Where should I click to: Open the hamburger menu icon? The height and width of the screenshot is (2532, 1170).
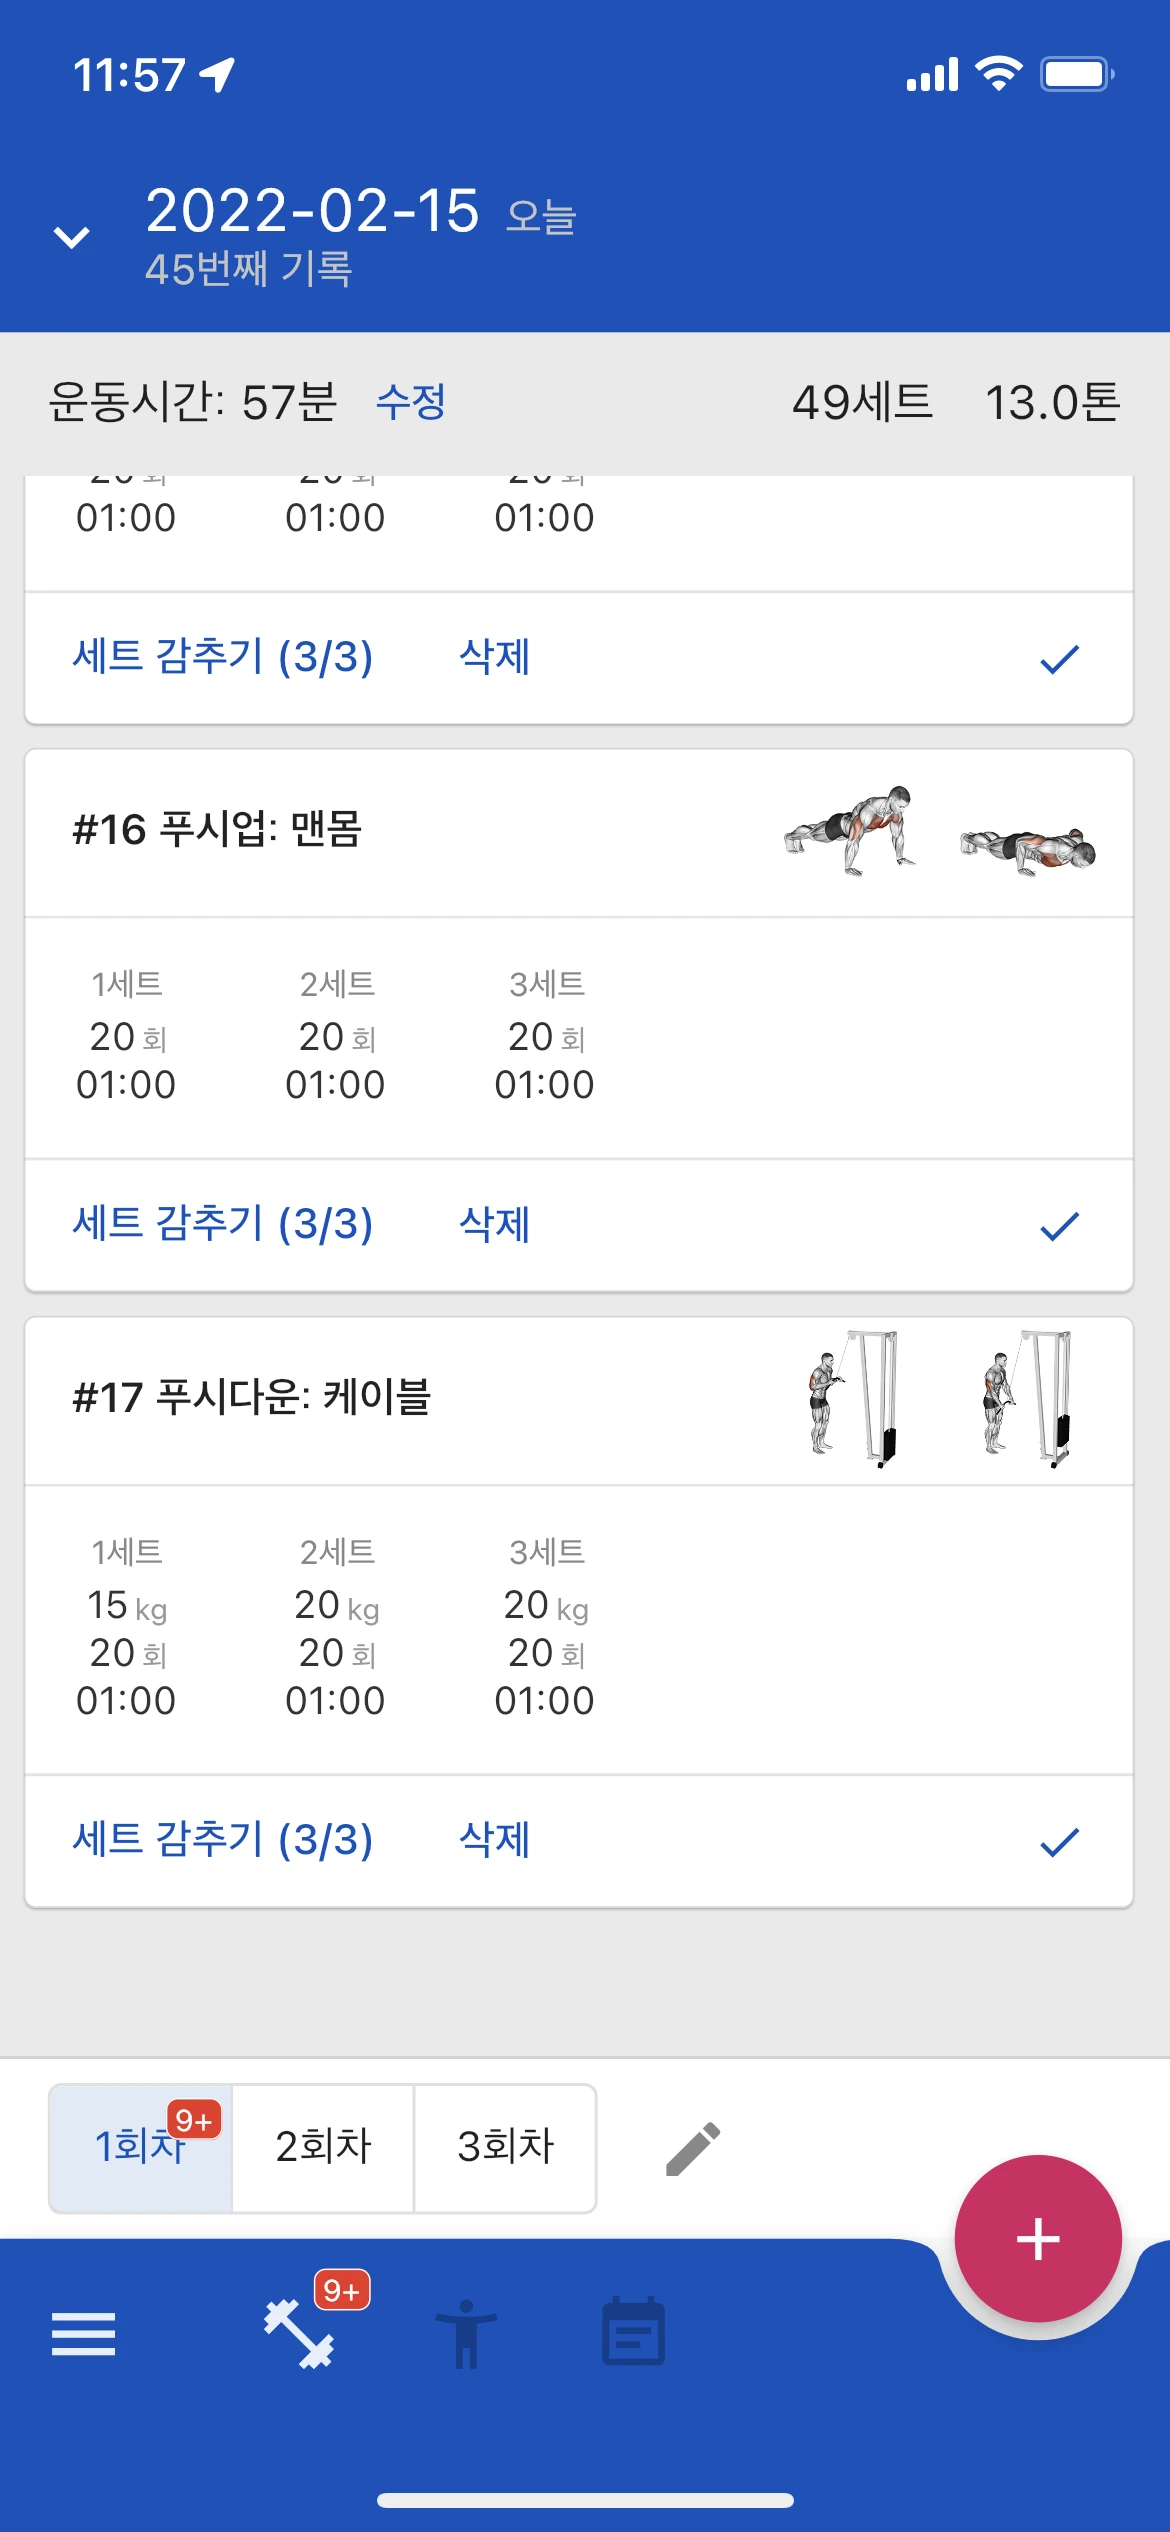(84, 2334)
